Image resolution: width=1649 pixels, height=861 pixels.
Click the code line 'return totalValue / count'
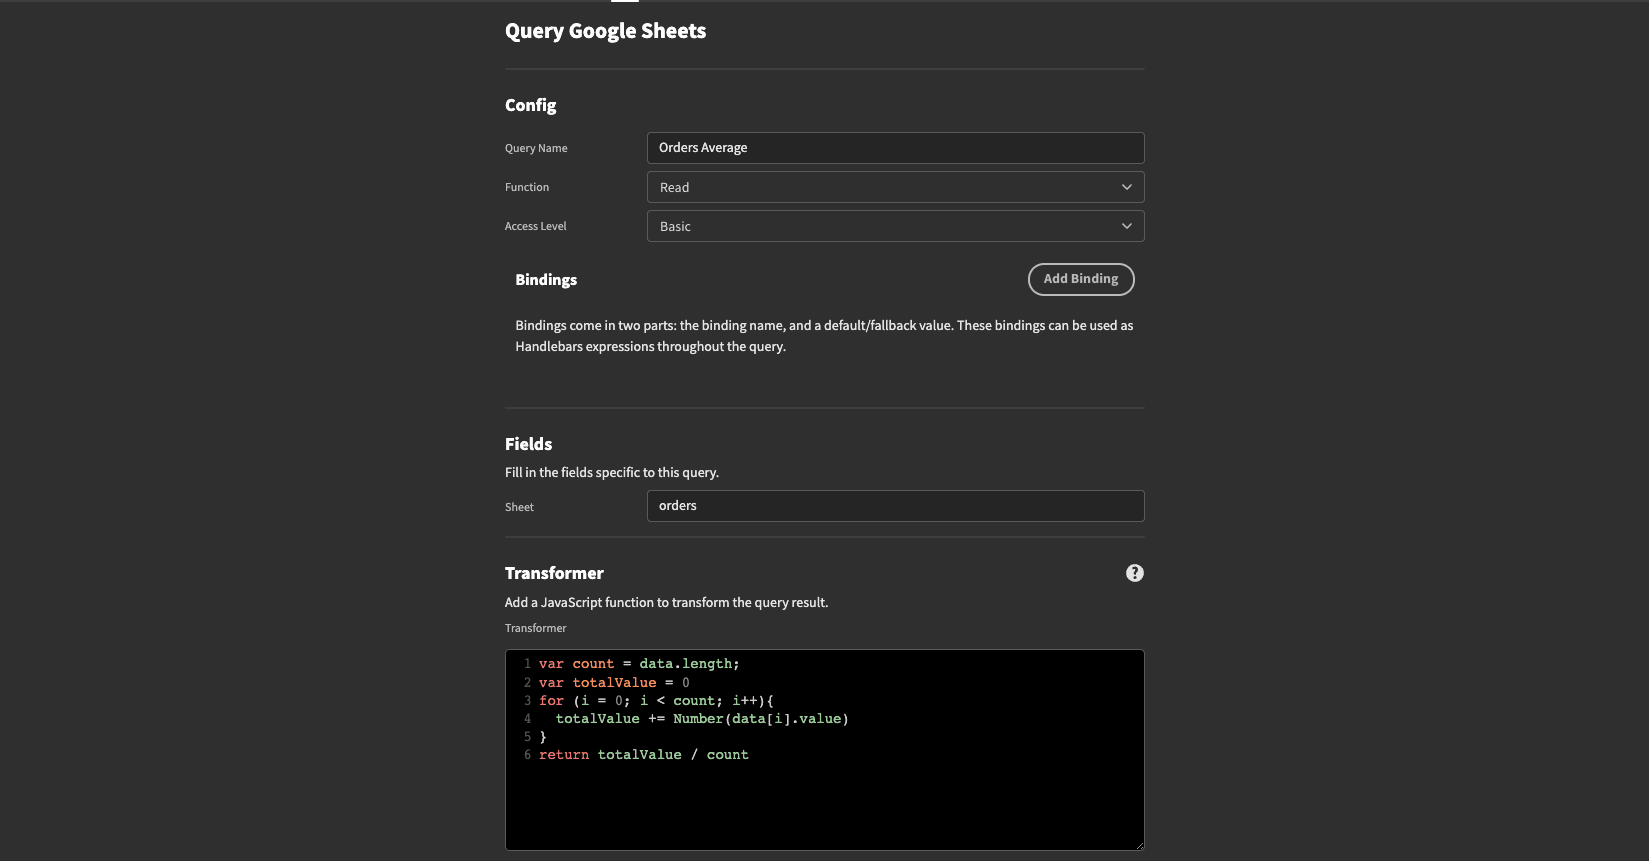point(643,755)
